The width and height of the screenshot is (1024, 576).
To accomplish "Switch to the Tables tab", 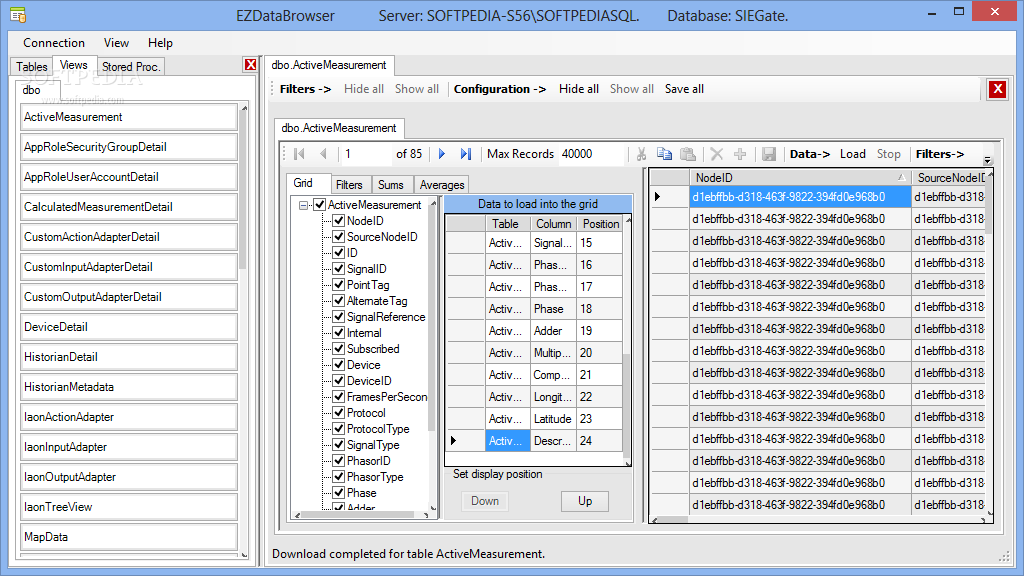I will point(31,67).
